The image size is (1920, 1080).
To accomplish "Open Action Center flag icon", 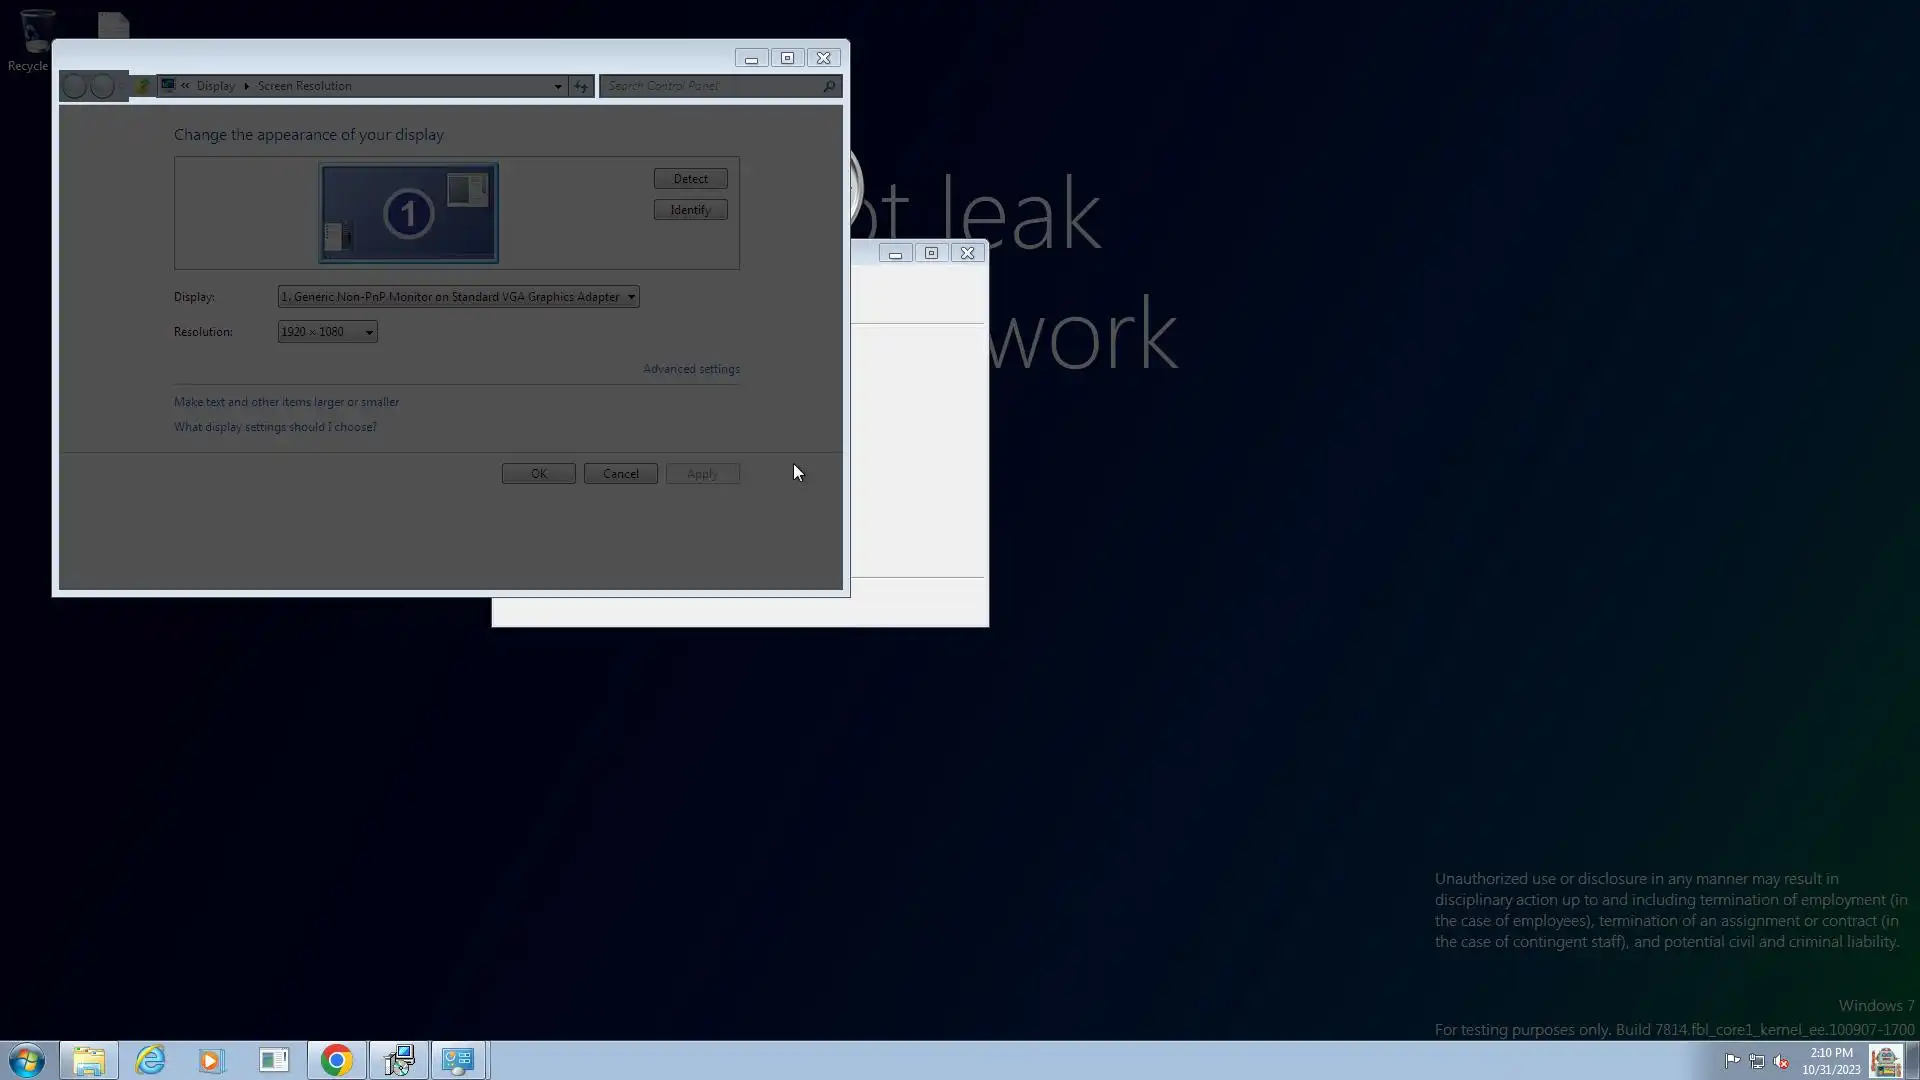I will pyautogui.click(x=1732, y=1060).
